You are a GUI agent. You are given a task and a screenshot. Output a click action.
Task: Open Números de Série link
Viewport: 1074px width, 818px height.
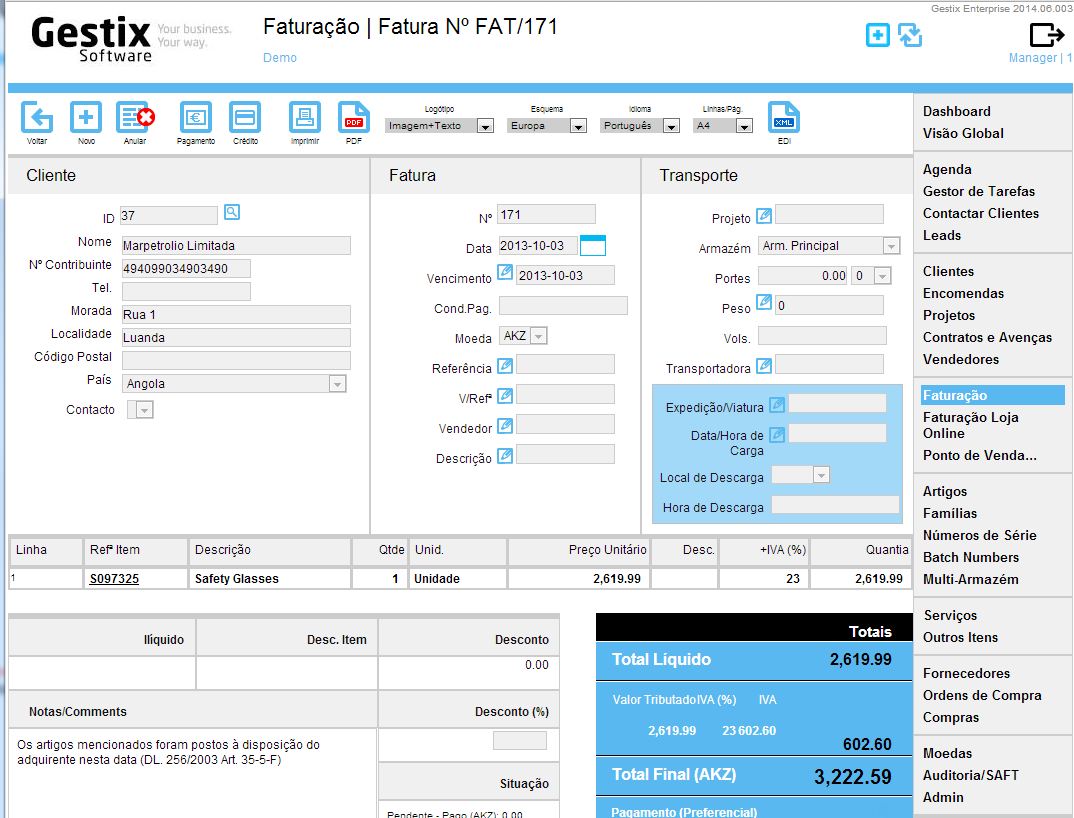click(979, 535)
